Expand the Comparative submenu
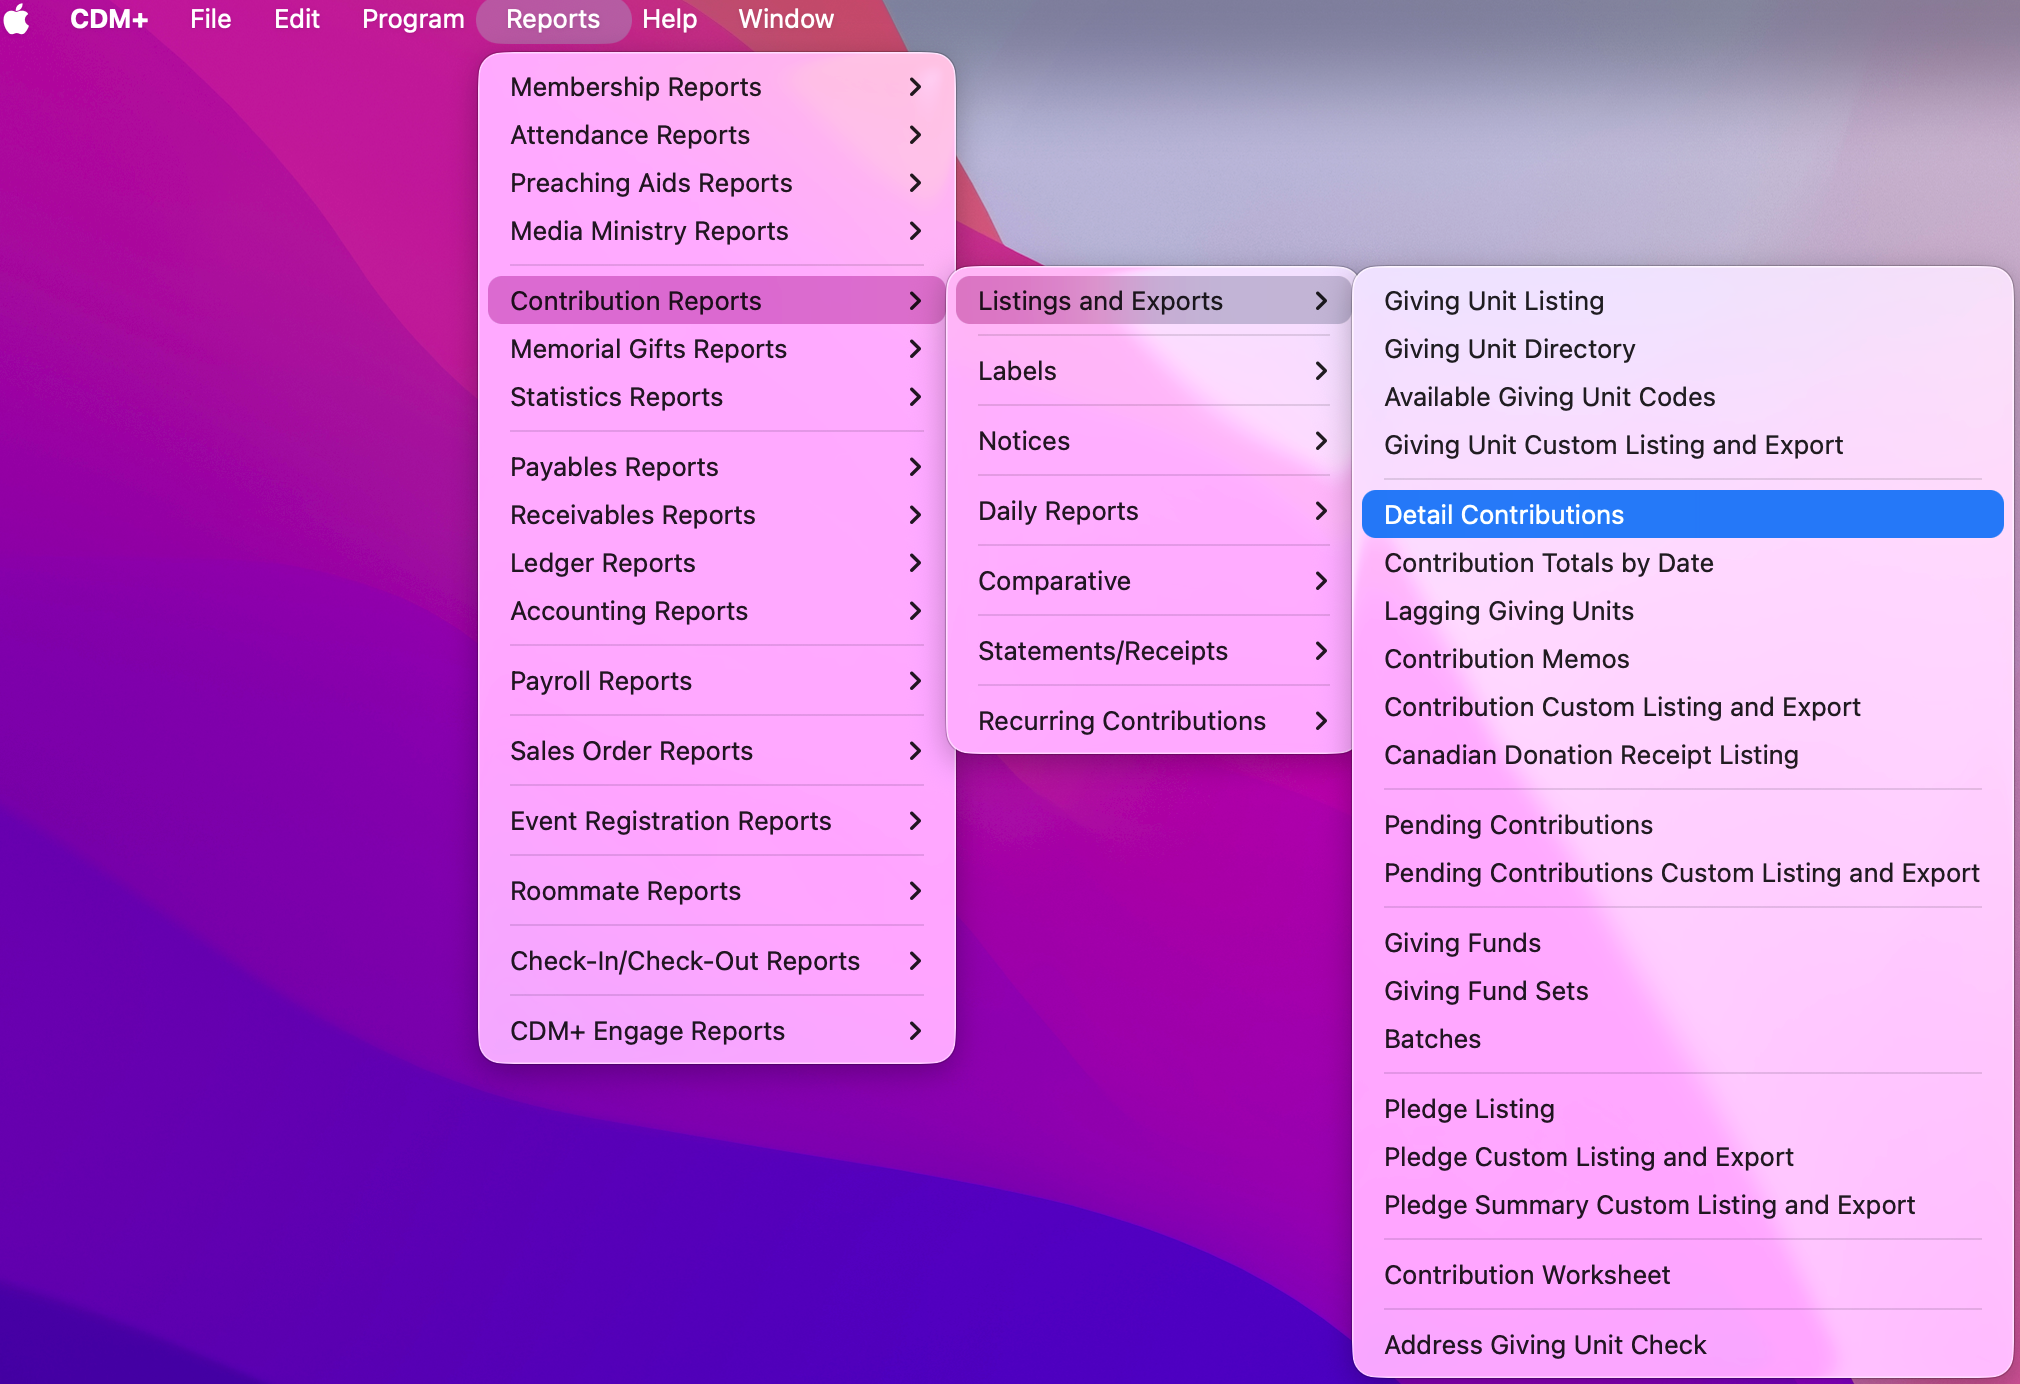 pyautogui.click(x=1153, y=581)
